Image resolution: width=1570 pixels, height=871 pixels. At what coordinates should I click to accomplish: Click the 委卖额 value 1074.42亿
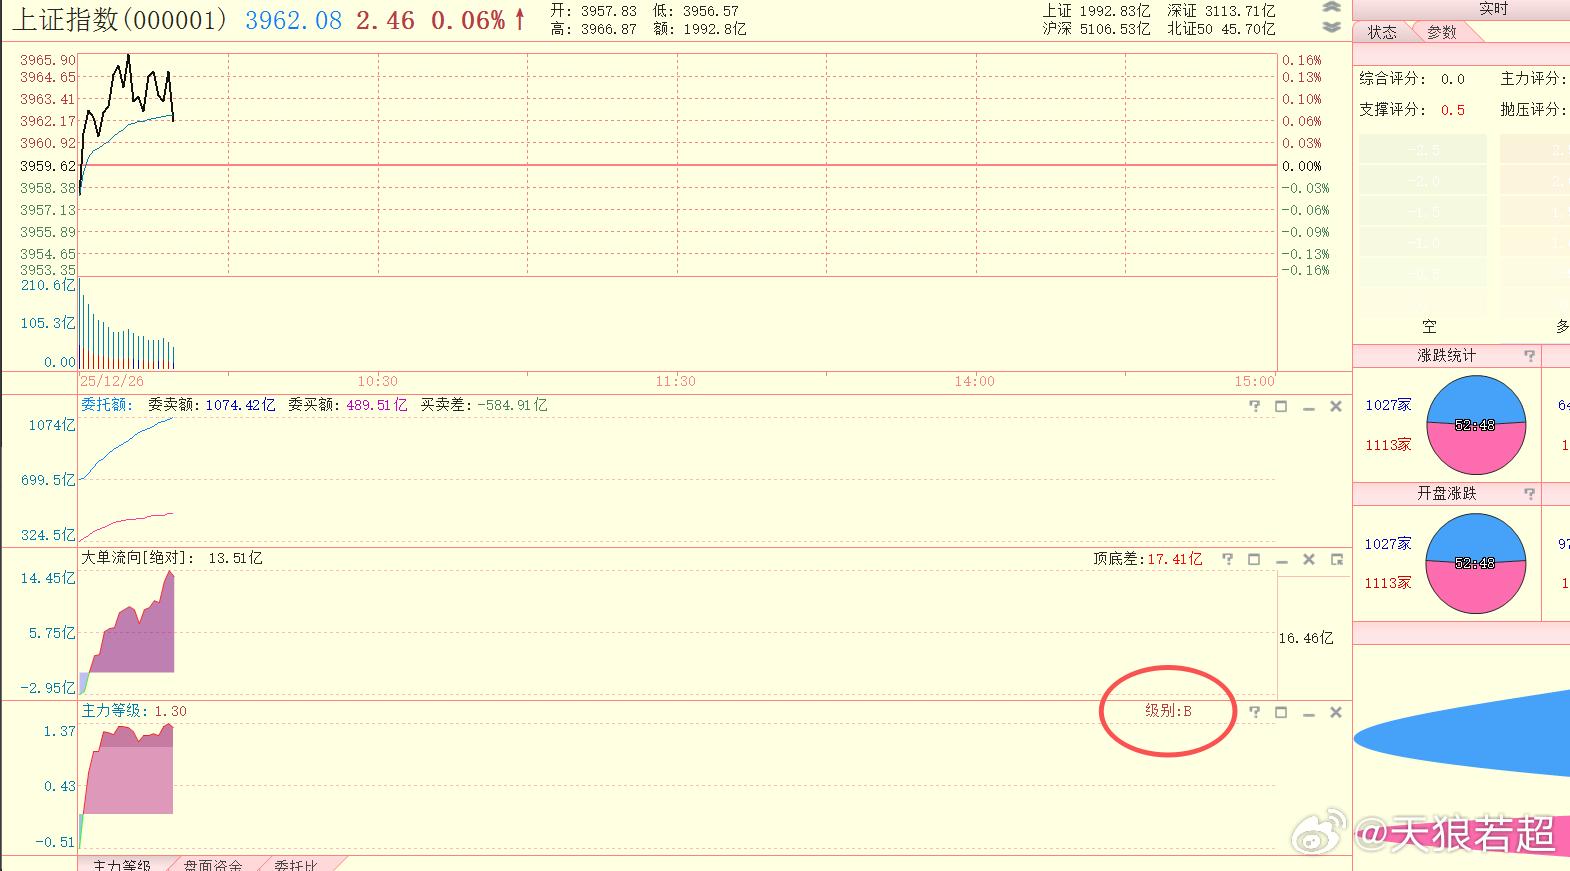[x=240, y=405]
